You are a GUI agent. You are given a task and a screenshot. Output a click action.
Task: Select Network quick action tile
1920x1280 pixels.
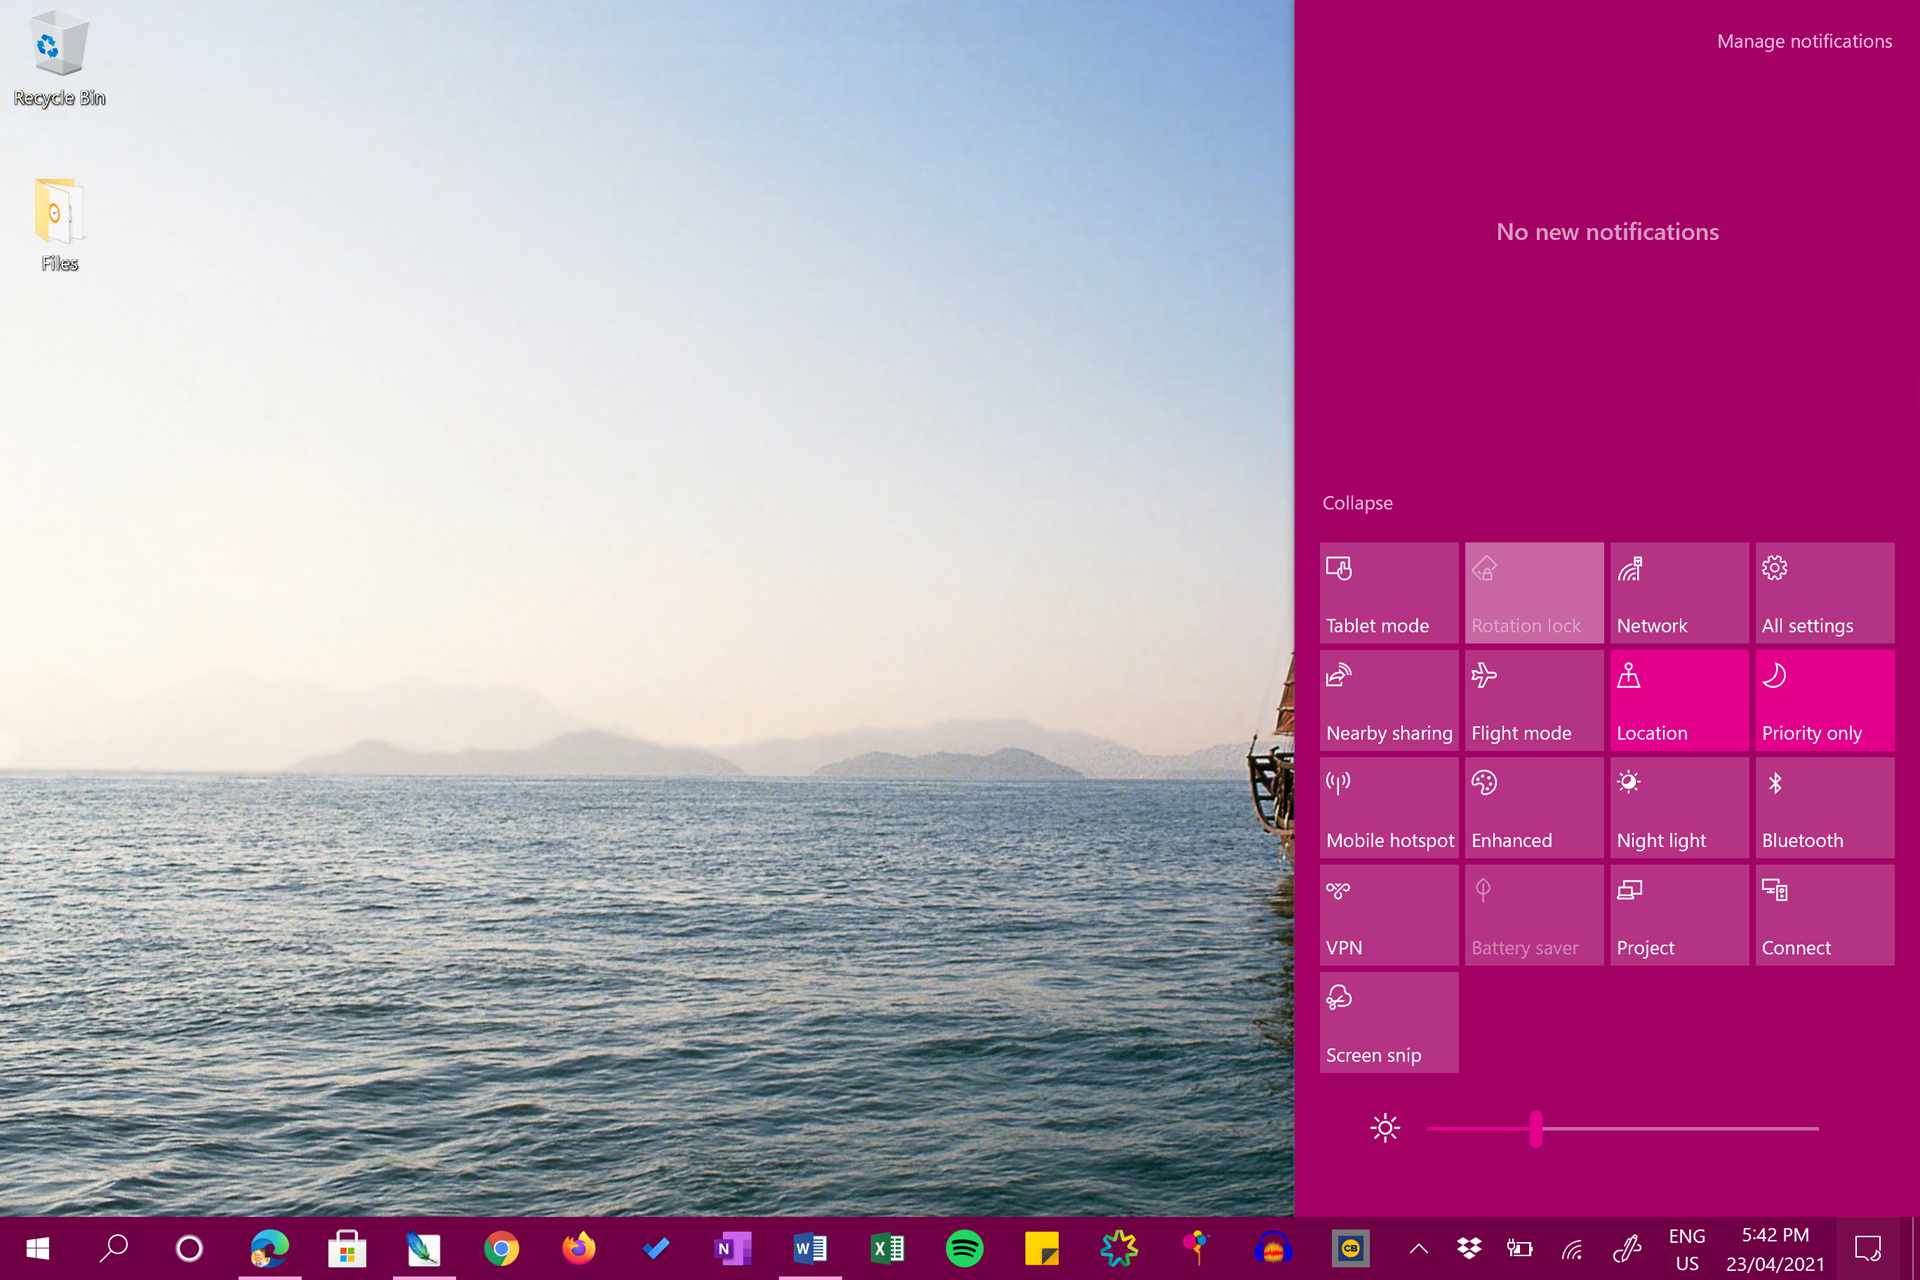pyautogui.click(x=1679, y=591)
